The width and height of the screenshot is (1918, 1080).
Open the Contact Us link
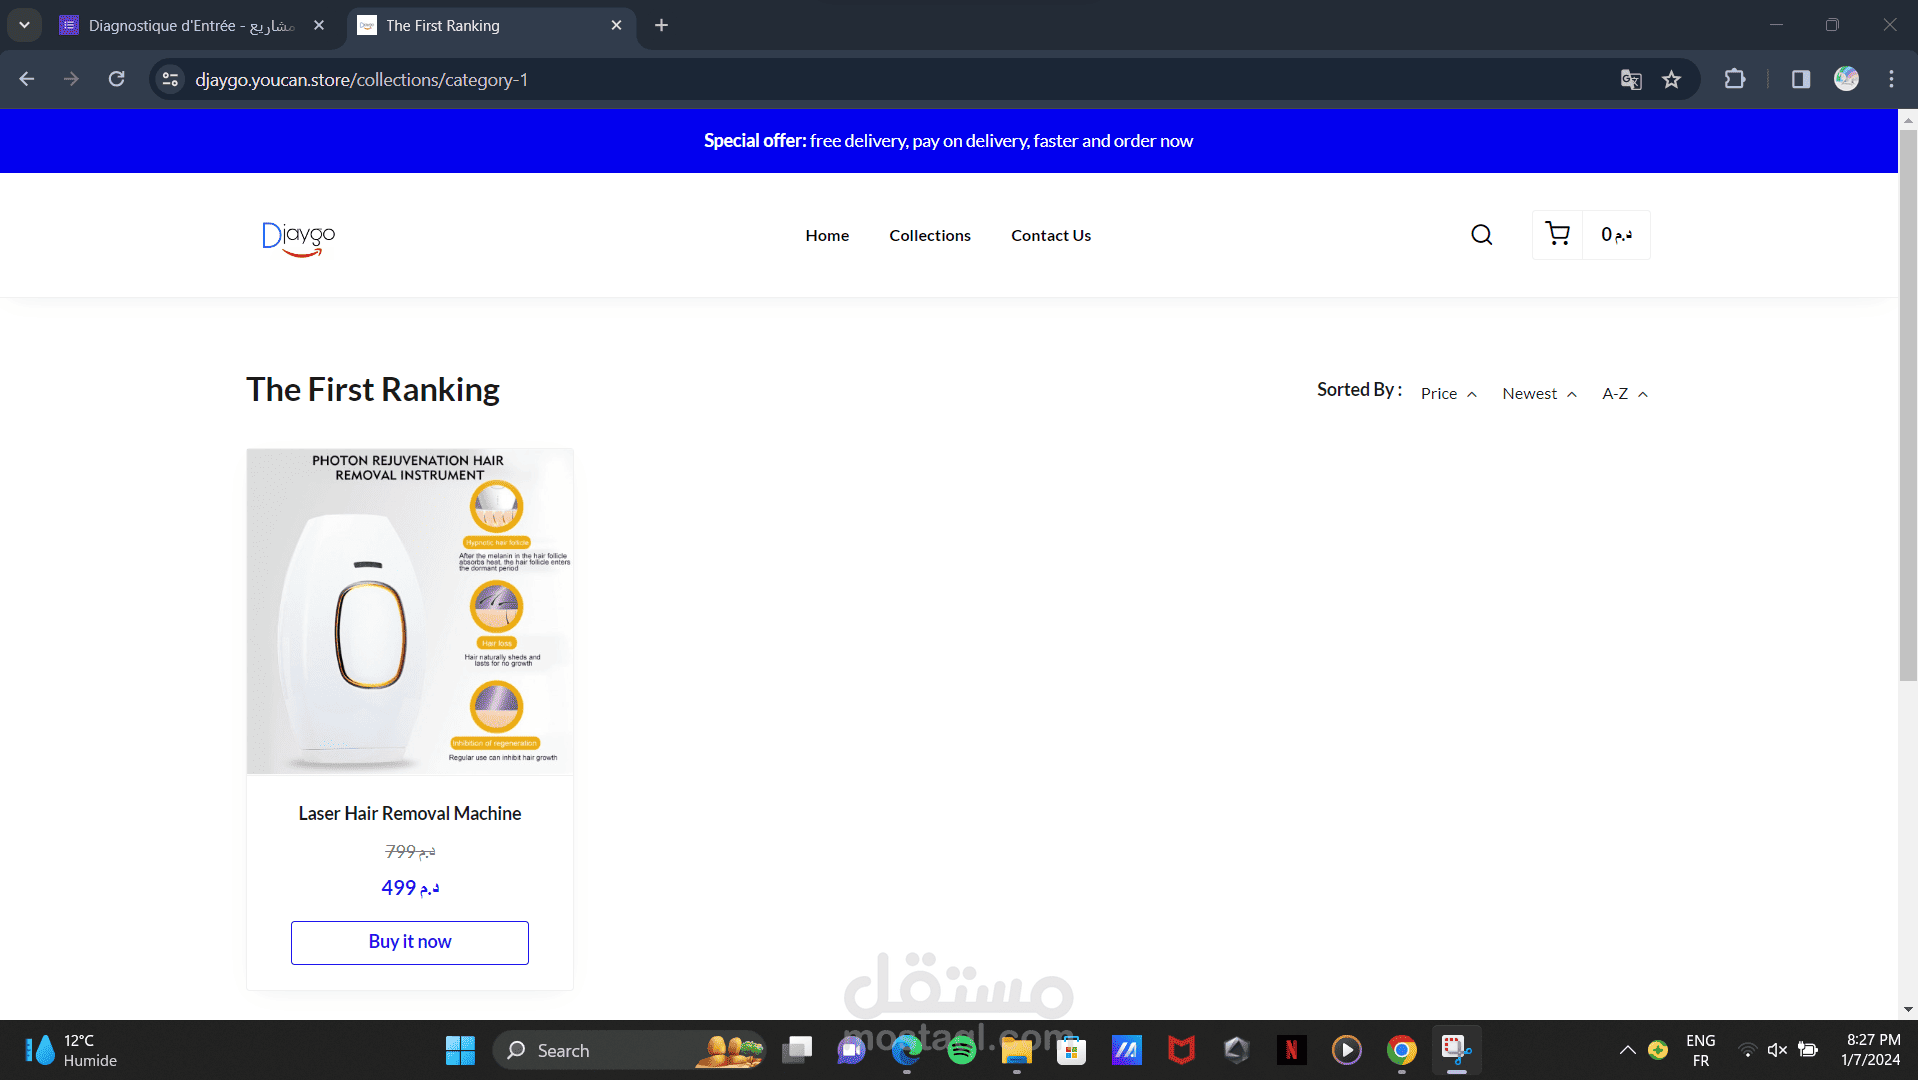tap(1051, 236)
